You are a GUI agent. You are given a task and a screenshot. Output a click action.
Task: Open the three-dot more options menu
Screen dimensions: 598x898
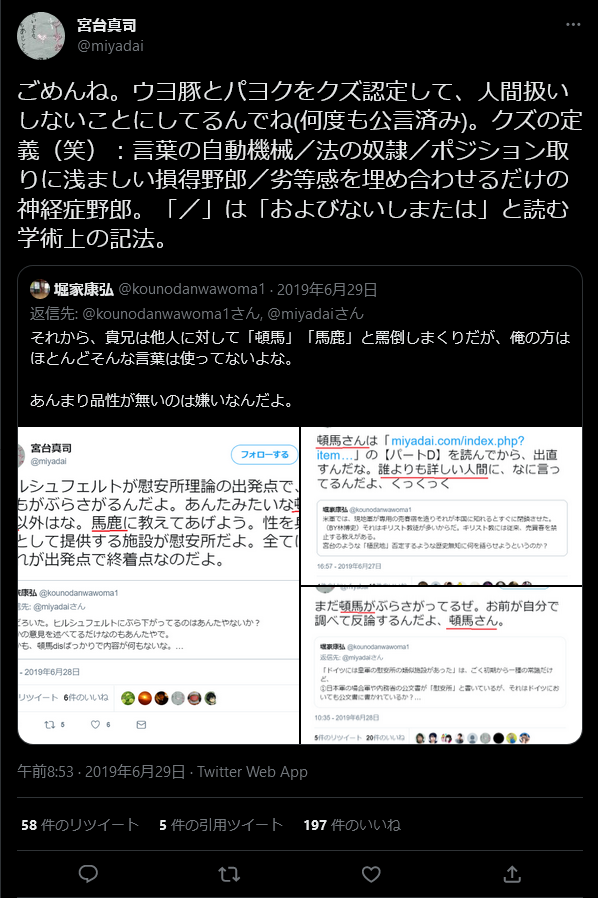573,25
